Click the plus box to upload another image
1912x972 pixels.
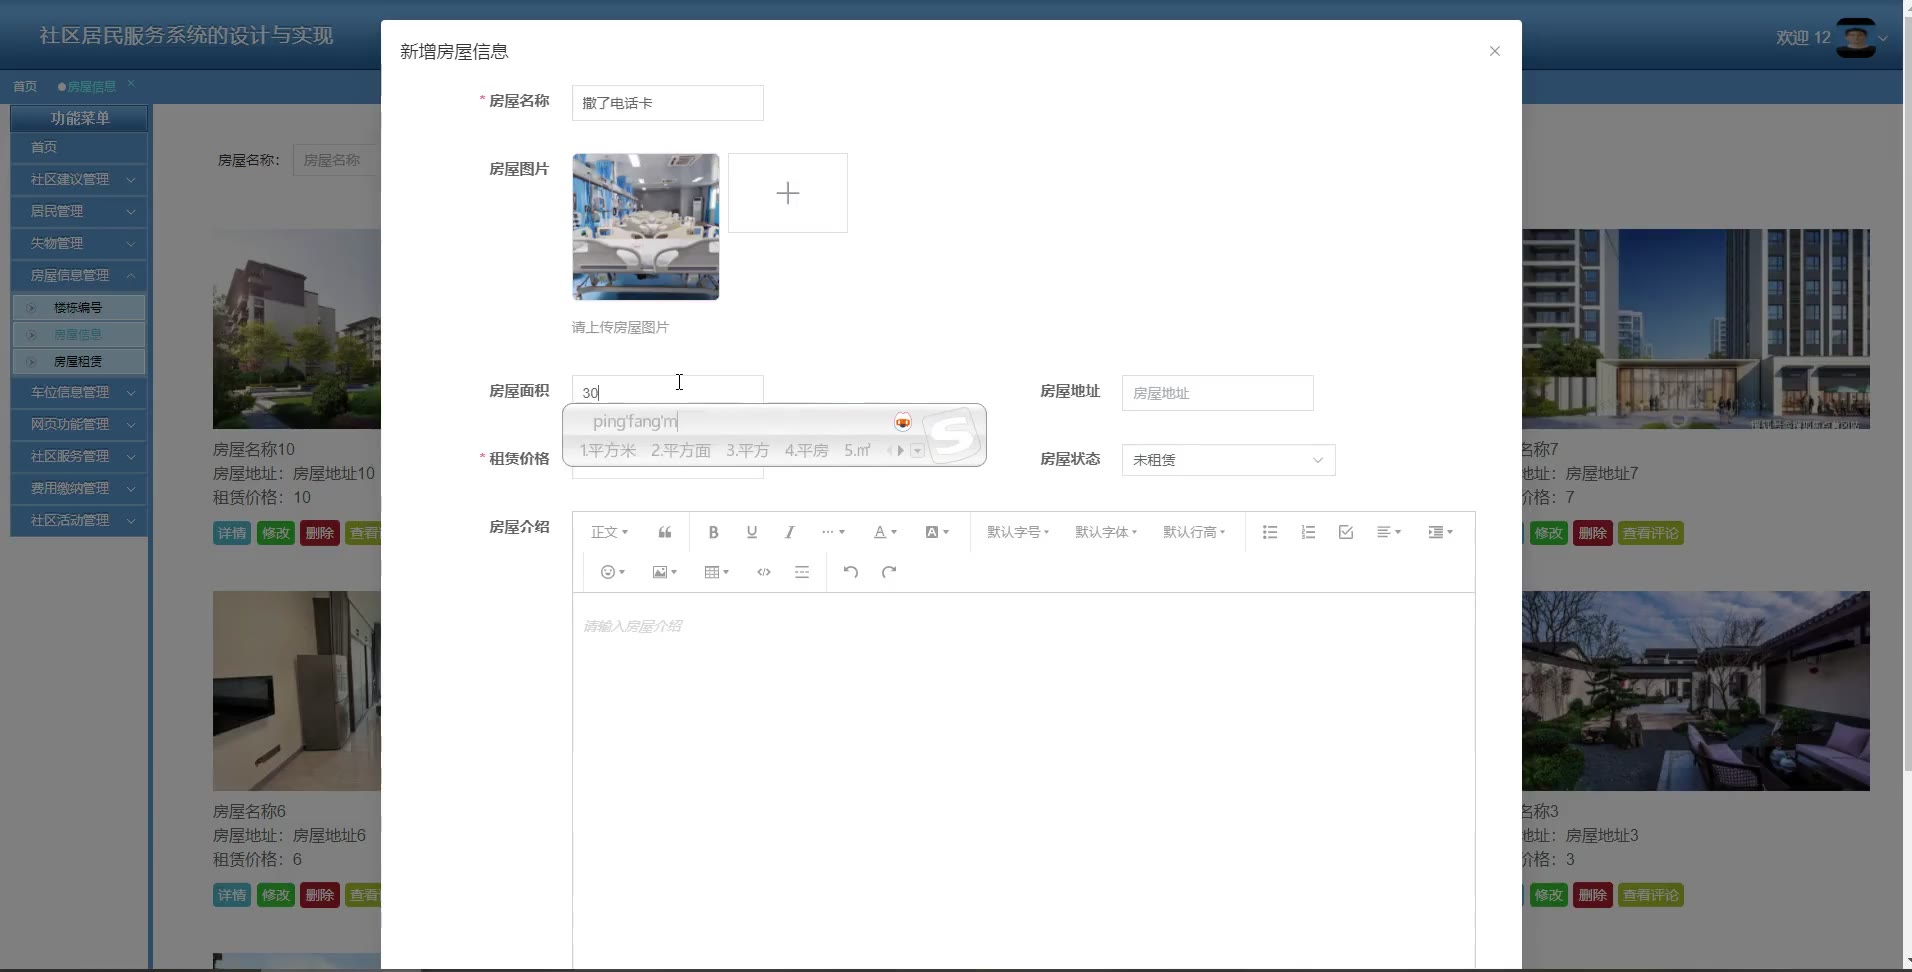point(788,193)
